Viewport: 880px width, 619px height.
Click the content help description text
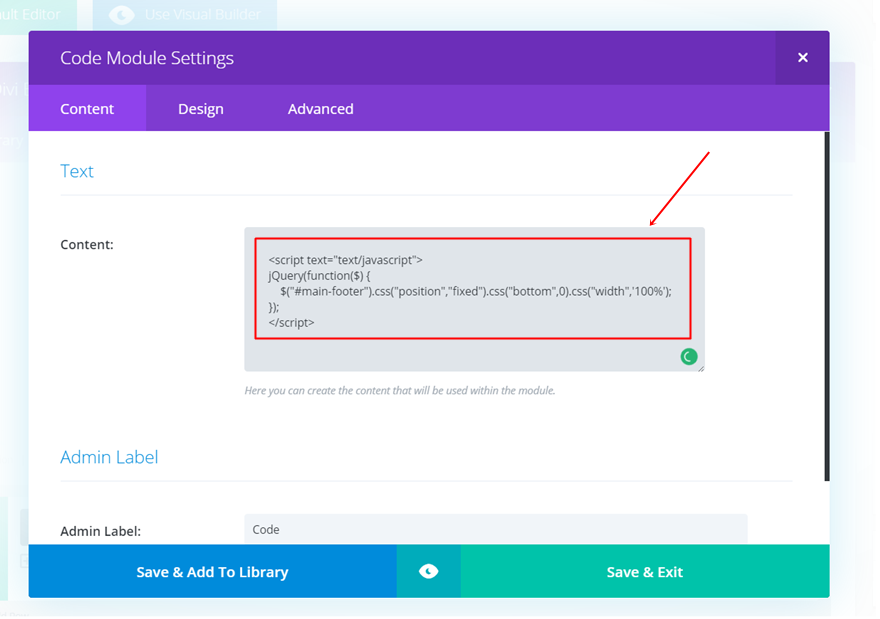pyautogui.click(x=399, y=391)
